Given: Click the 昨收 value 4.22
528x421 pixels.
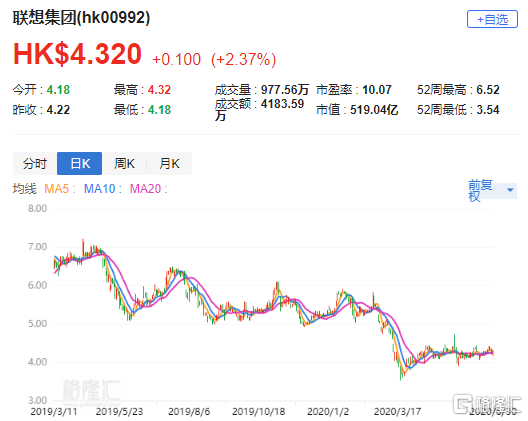Looking at the screenshot, I should click(58, 110).
